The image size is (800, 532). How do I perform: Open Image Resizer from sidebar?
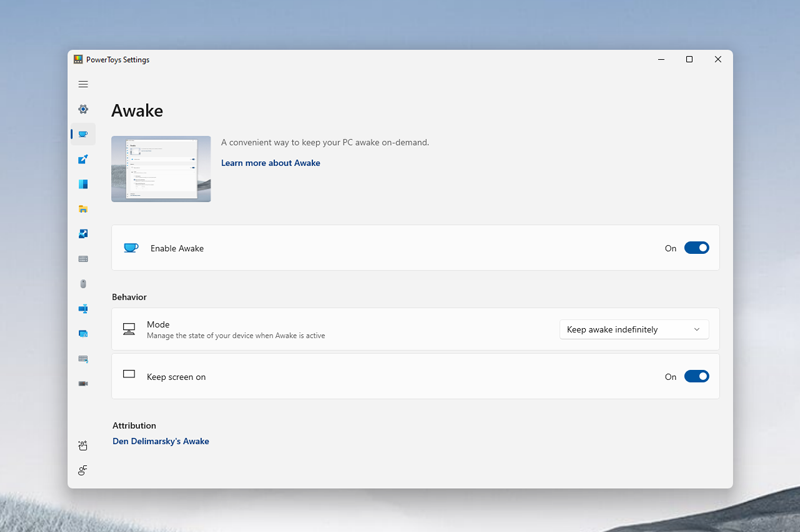(83, 234)
